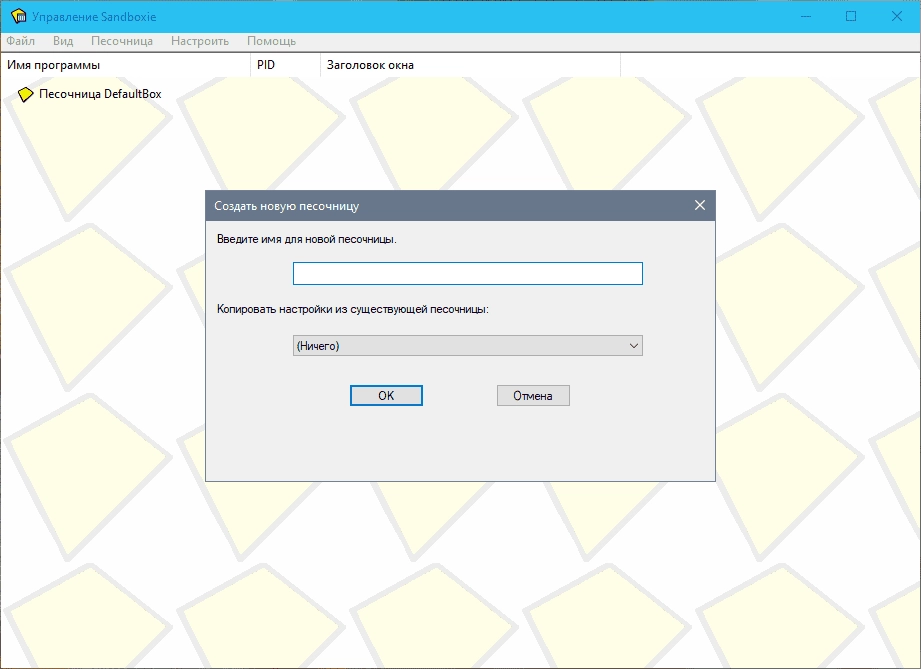
Task: Open the Вид menu
Action: coord(63,41)
